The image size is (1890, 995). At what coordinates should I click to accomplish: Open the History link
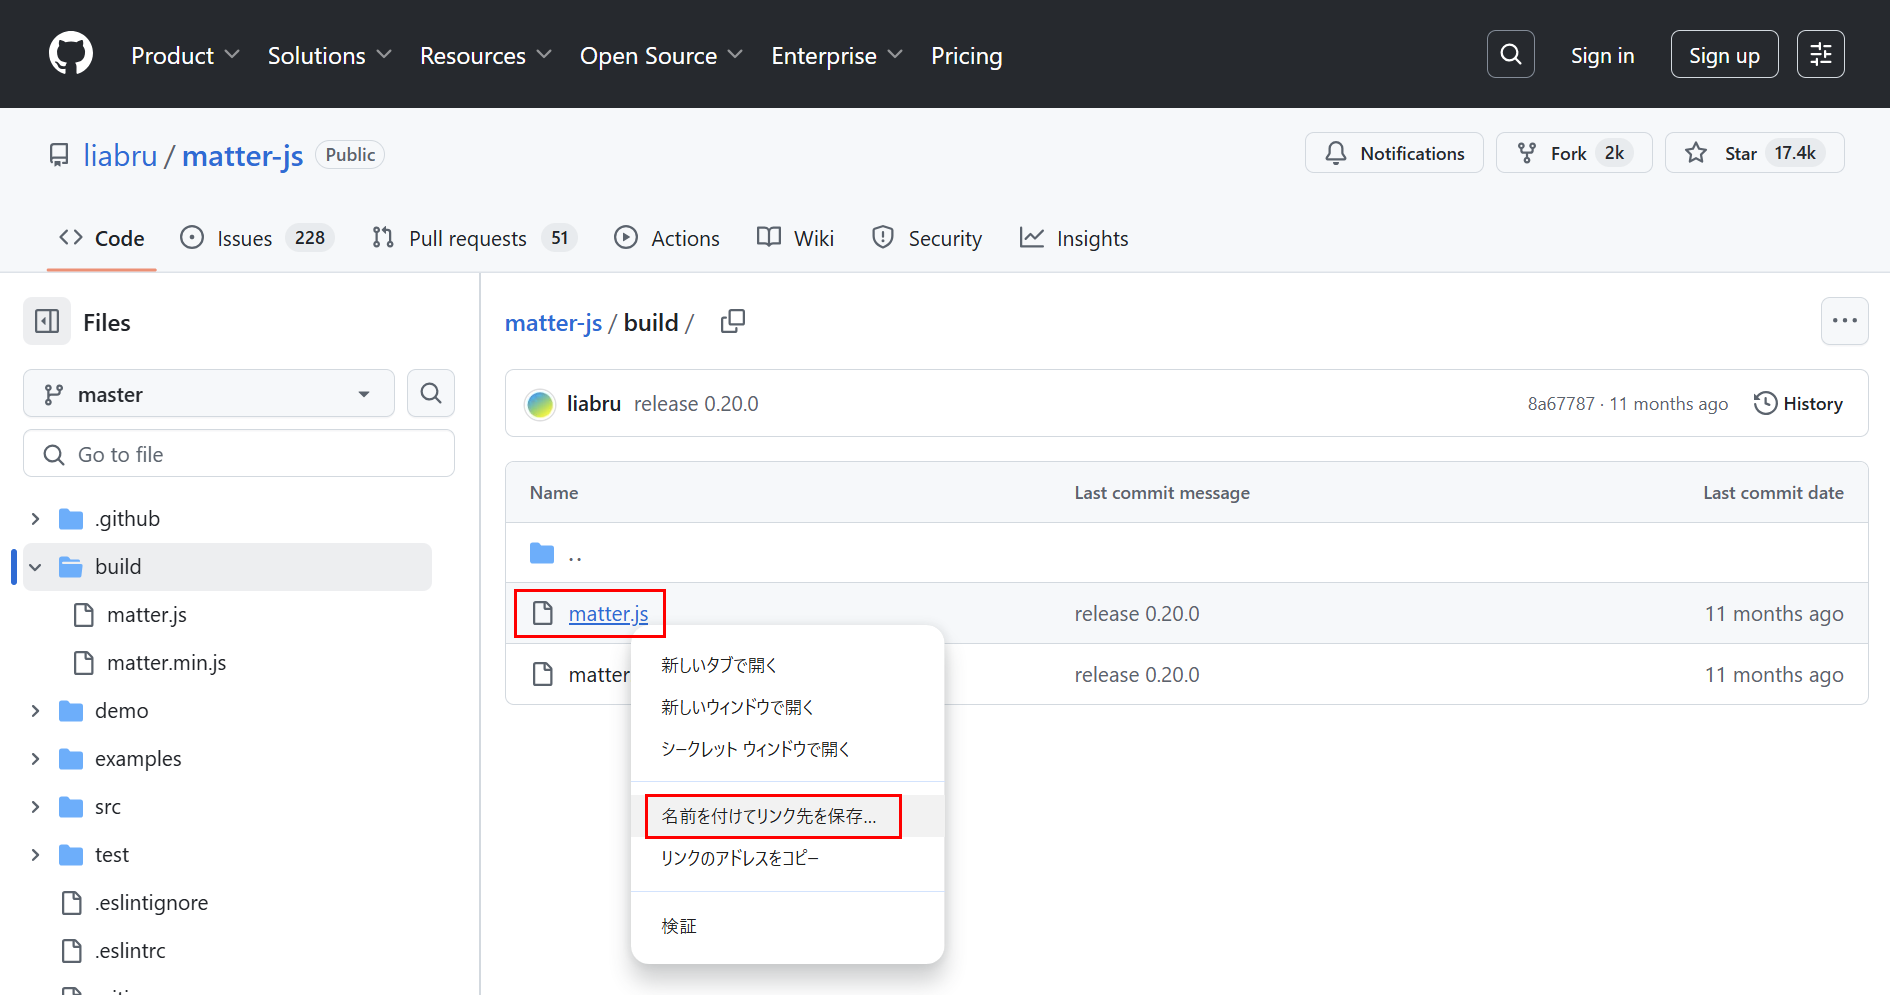[1798, 404]
